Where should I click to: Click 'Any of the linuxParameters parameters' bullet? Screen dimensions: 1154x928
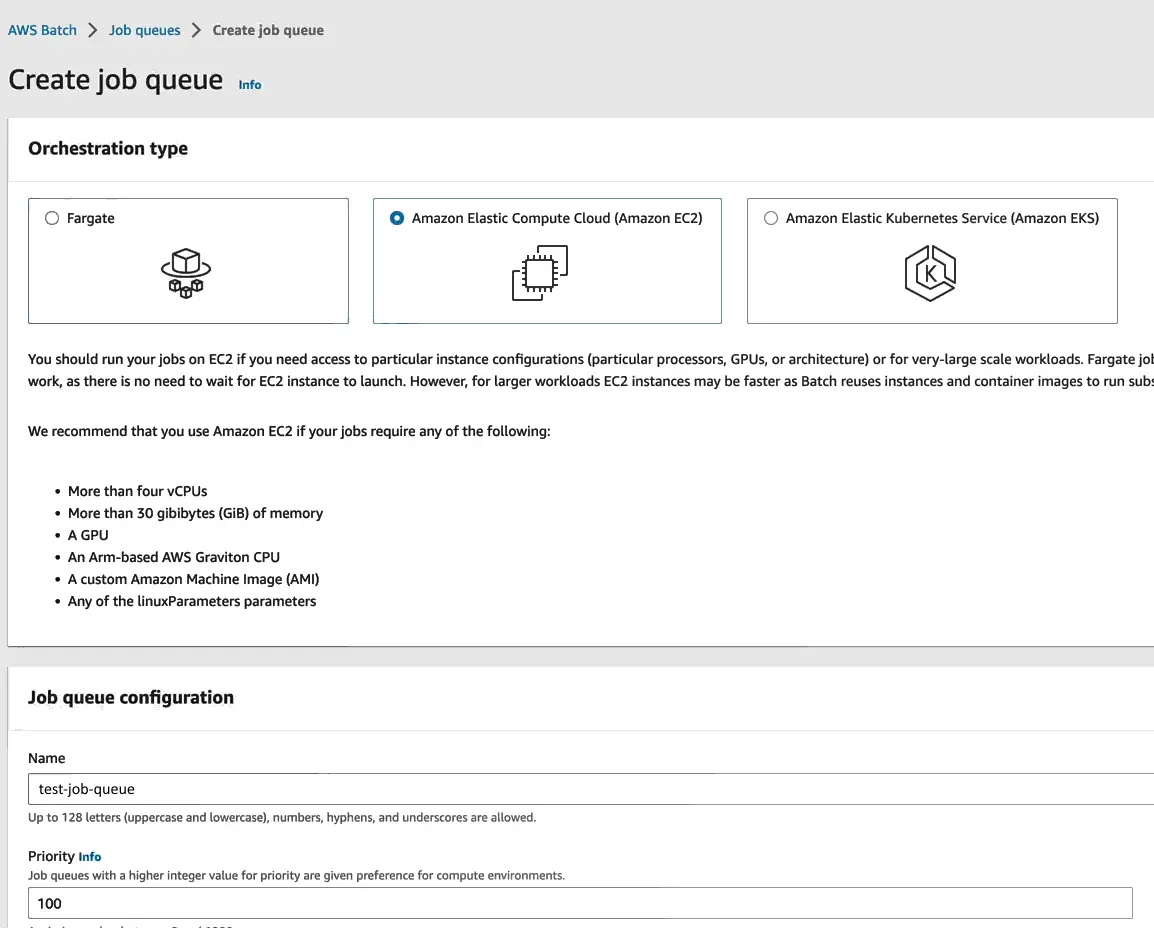click(x=192, y=601)
